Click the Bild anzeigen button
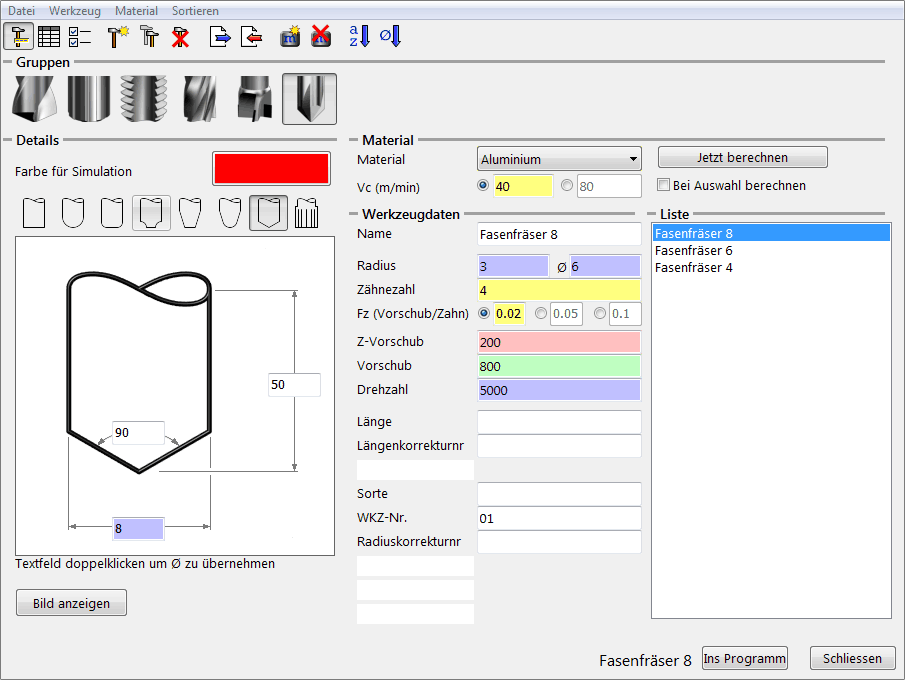This screenshot has height=680, width=905. click(71, 603)
